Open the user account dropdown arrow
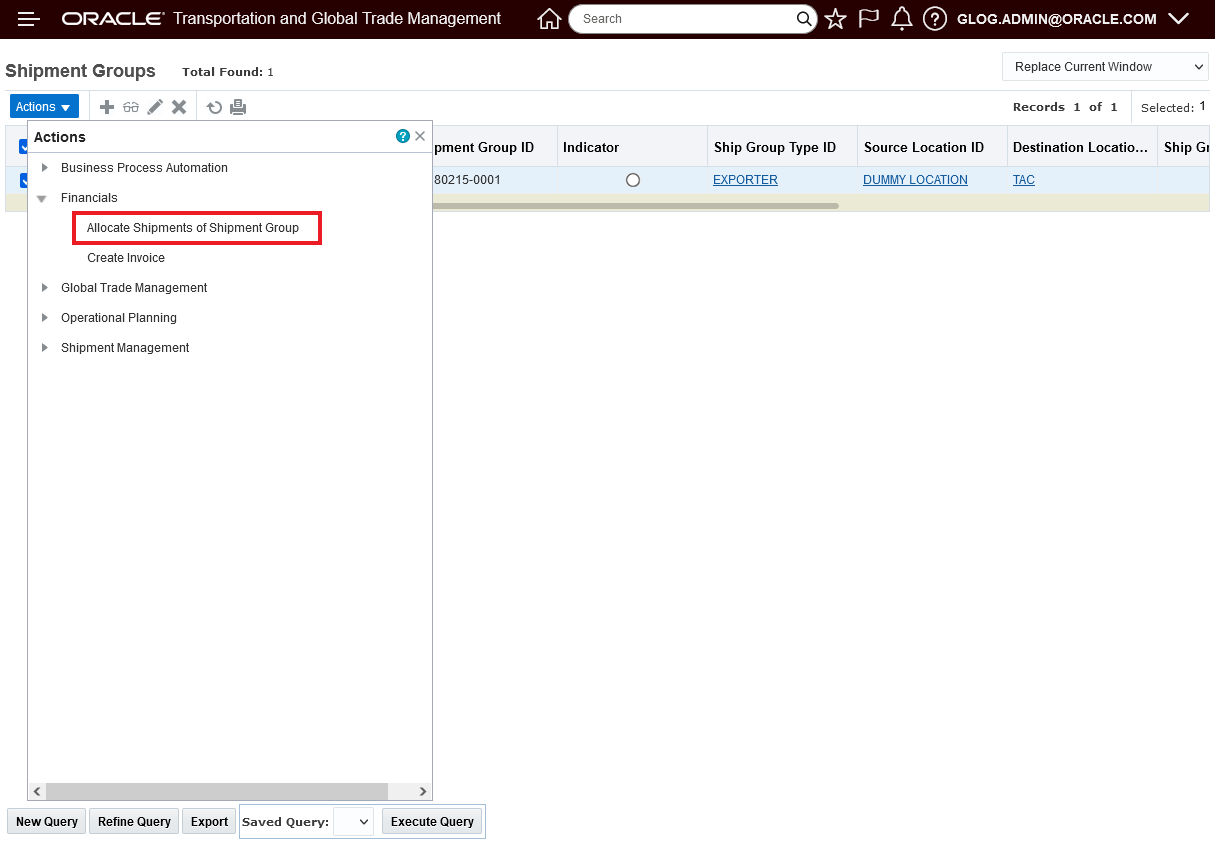The height and width of the screenshot is (857, 1215). (x=1178, y=19)
